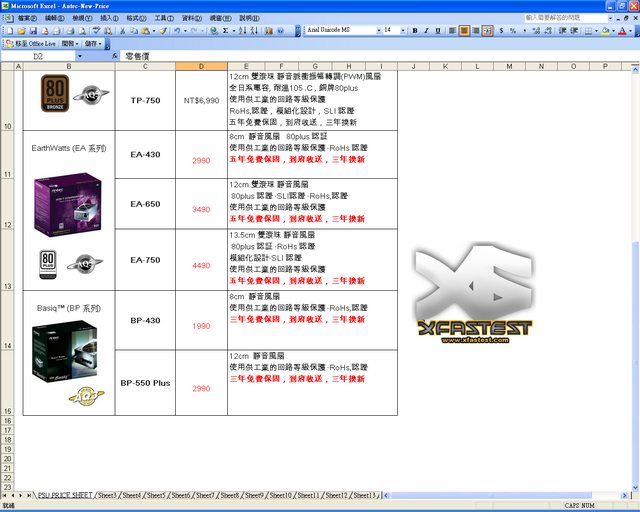
Task: Open Fill Color dropdown arrow
Action: coord(613,31)
